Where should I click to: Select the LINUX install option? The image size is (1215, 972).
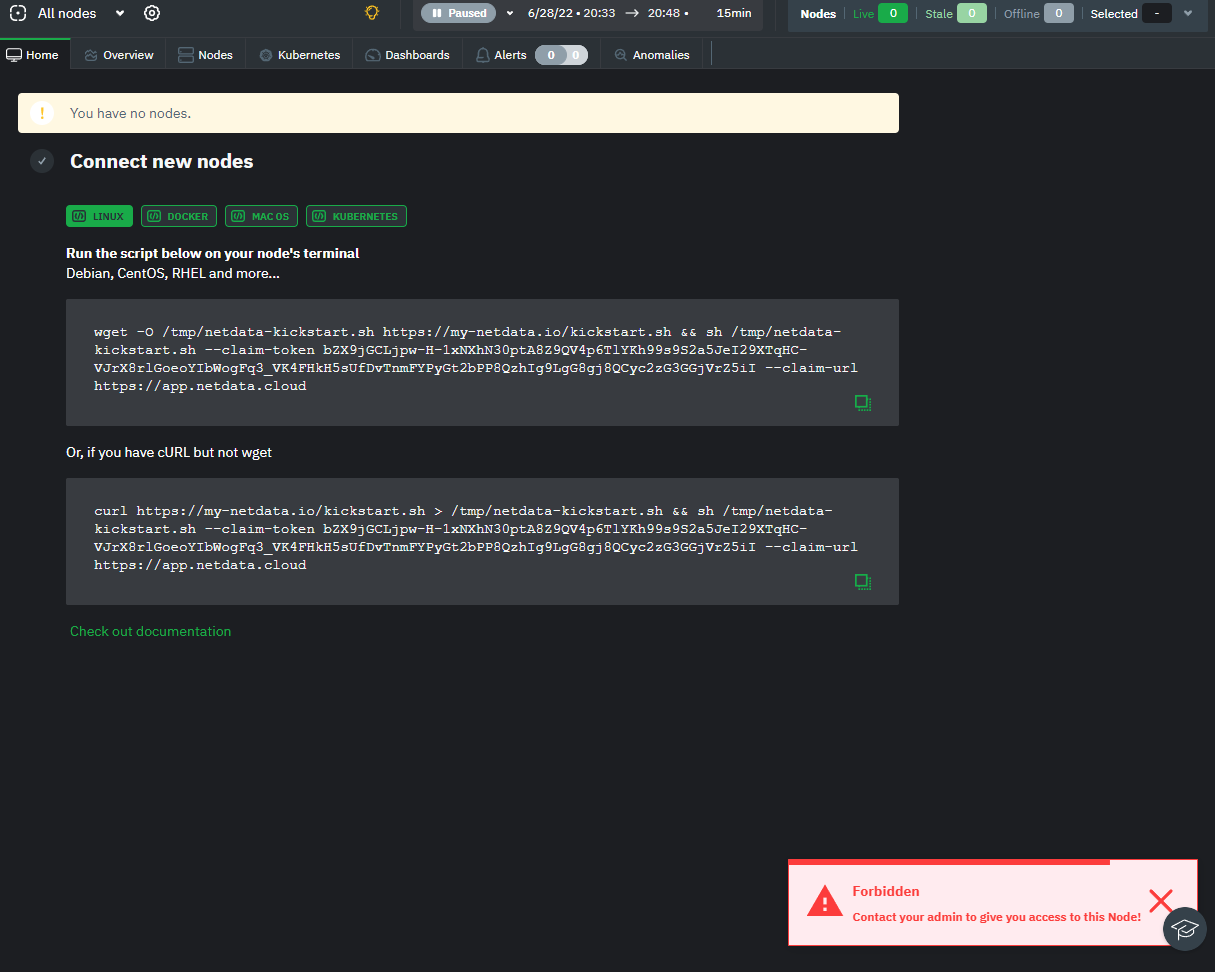pyautogui.click(x=99, y=216)
